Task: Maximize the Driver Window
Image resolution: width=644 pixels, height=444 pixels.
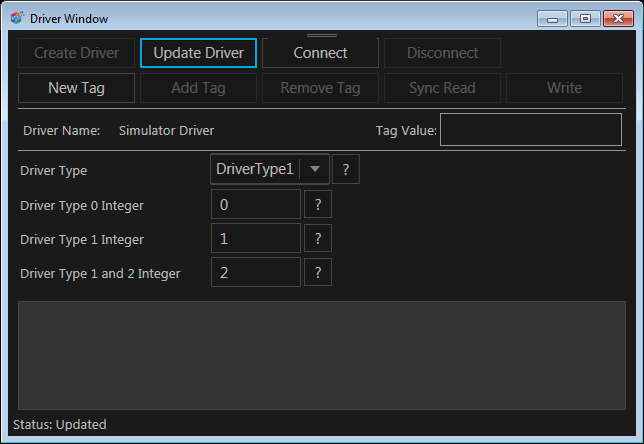Action: point(585,19)
